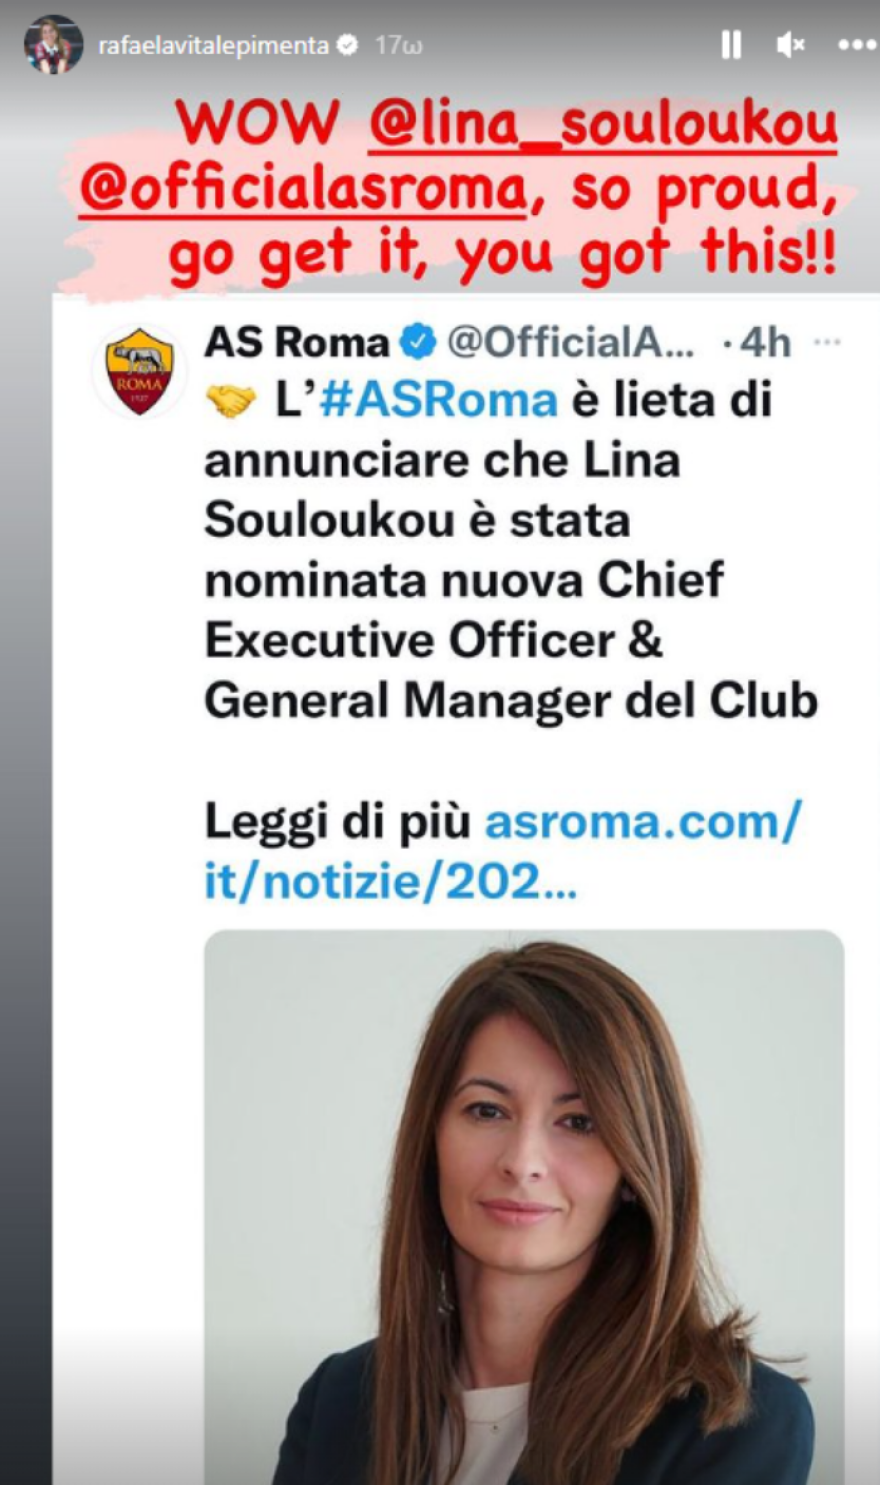Screen dimensions: 880x1485
Task: Open the story more options menu
Action: coord(856,45)
